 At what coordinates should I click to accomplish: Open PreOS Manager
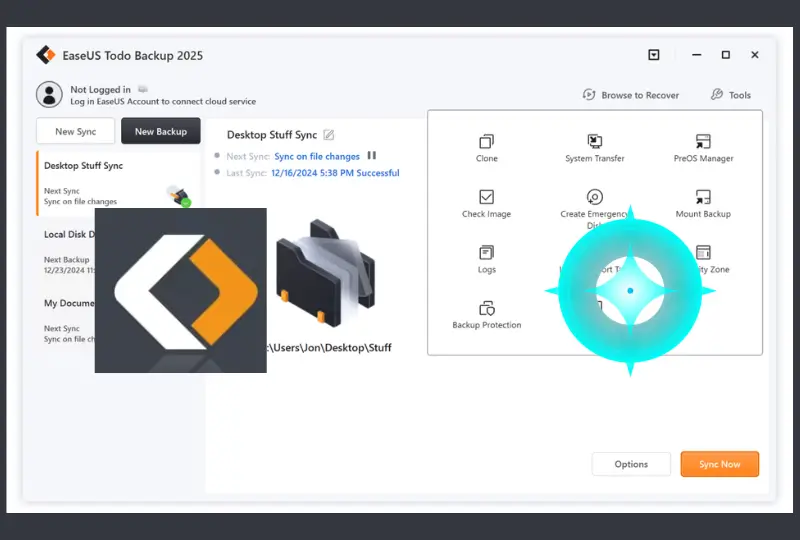coord(703,148)
